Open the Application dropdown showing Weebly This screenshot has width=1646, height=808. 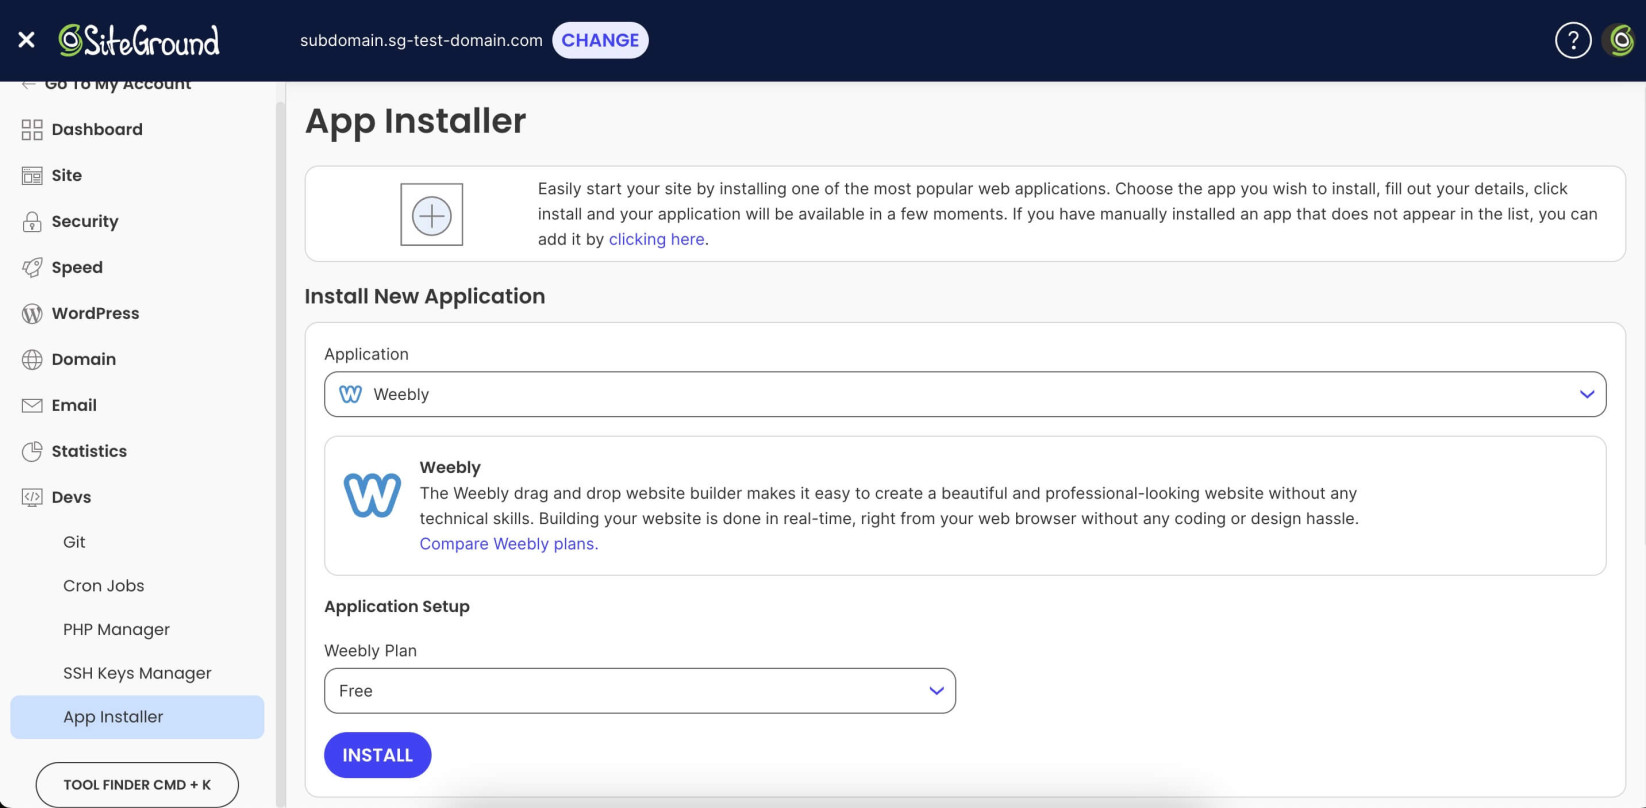965,394
